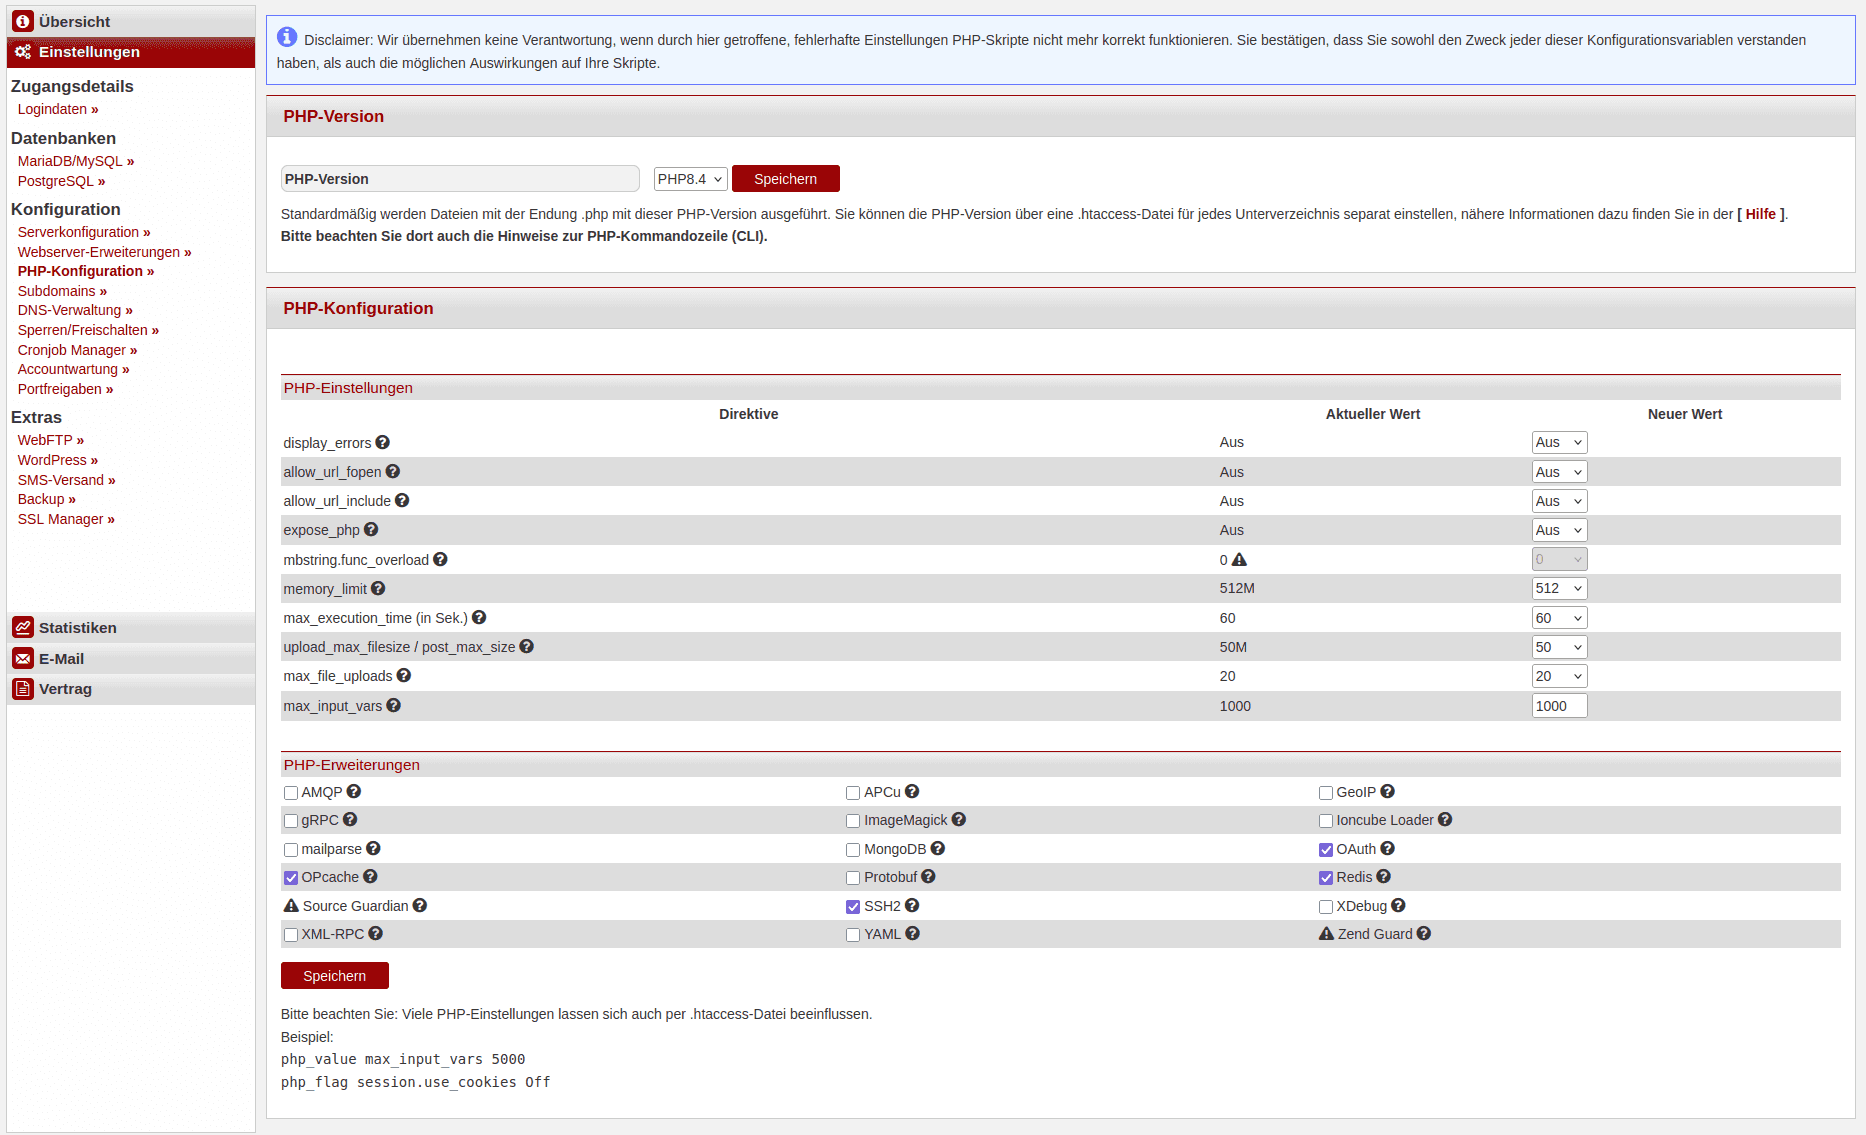1866x1135 pixels.
Task: Click Speichern button next to PHP version
Action: click(785, 179)
